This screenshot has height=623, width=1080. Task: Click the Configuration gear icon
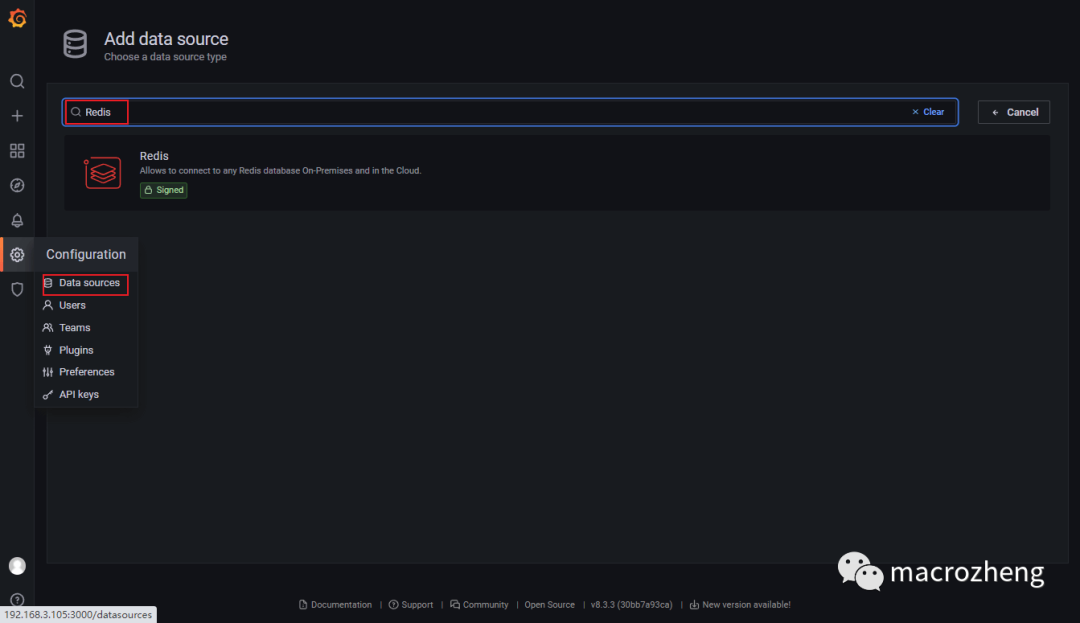[x=17, y=255]
